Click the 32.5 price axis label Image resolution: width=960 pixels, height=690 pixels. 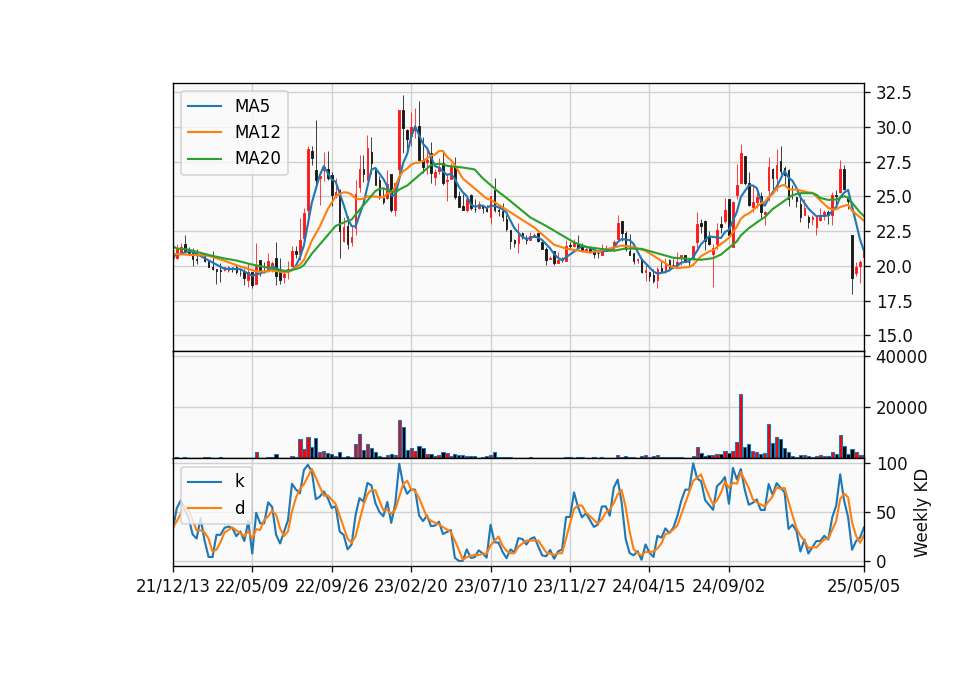click(x=894, y=93)
